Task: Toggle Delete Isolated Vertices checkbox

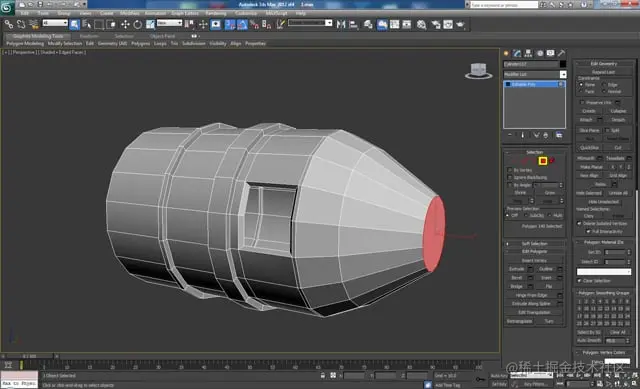Action: [579, 224]
